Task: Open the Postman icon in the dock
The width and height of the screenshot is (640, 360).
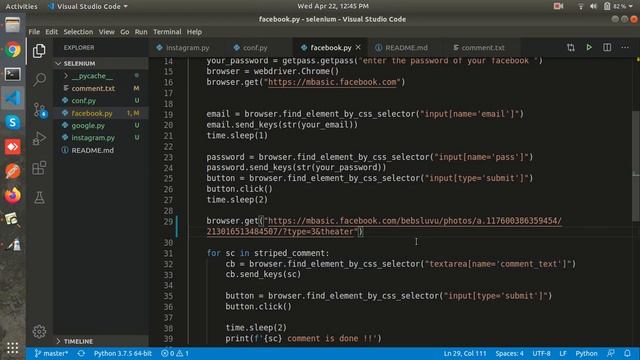Action: tap(13, 171)
